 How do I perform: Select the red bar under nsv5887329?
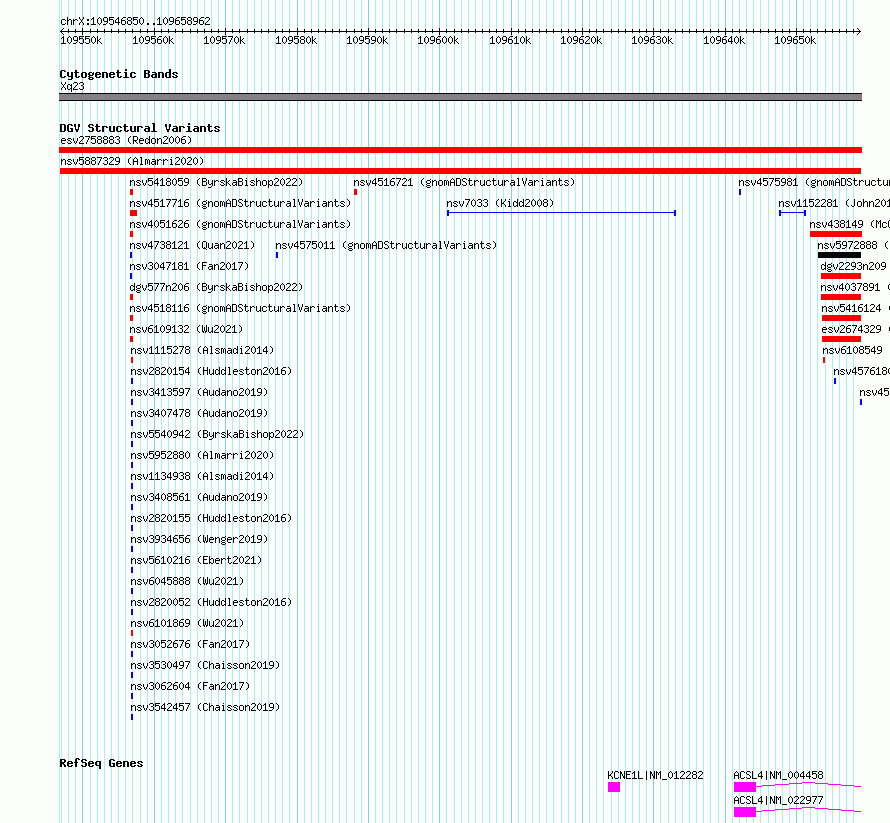(460, 171)
